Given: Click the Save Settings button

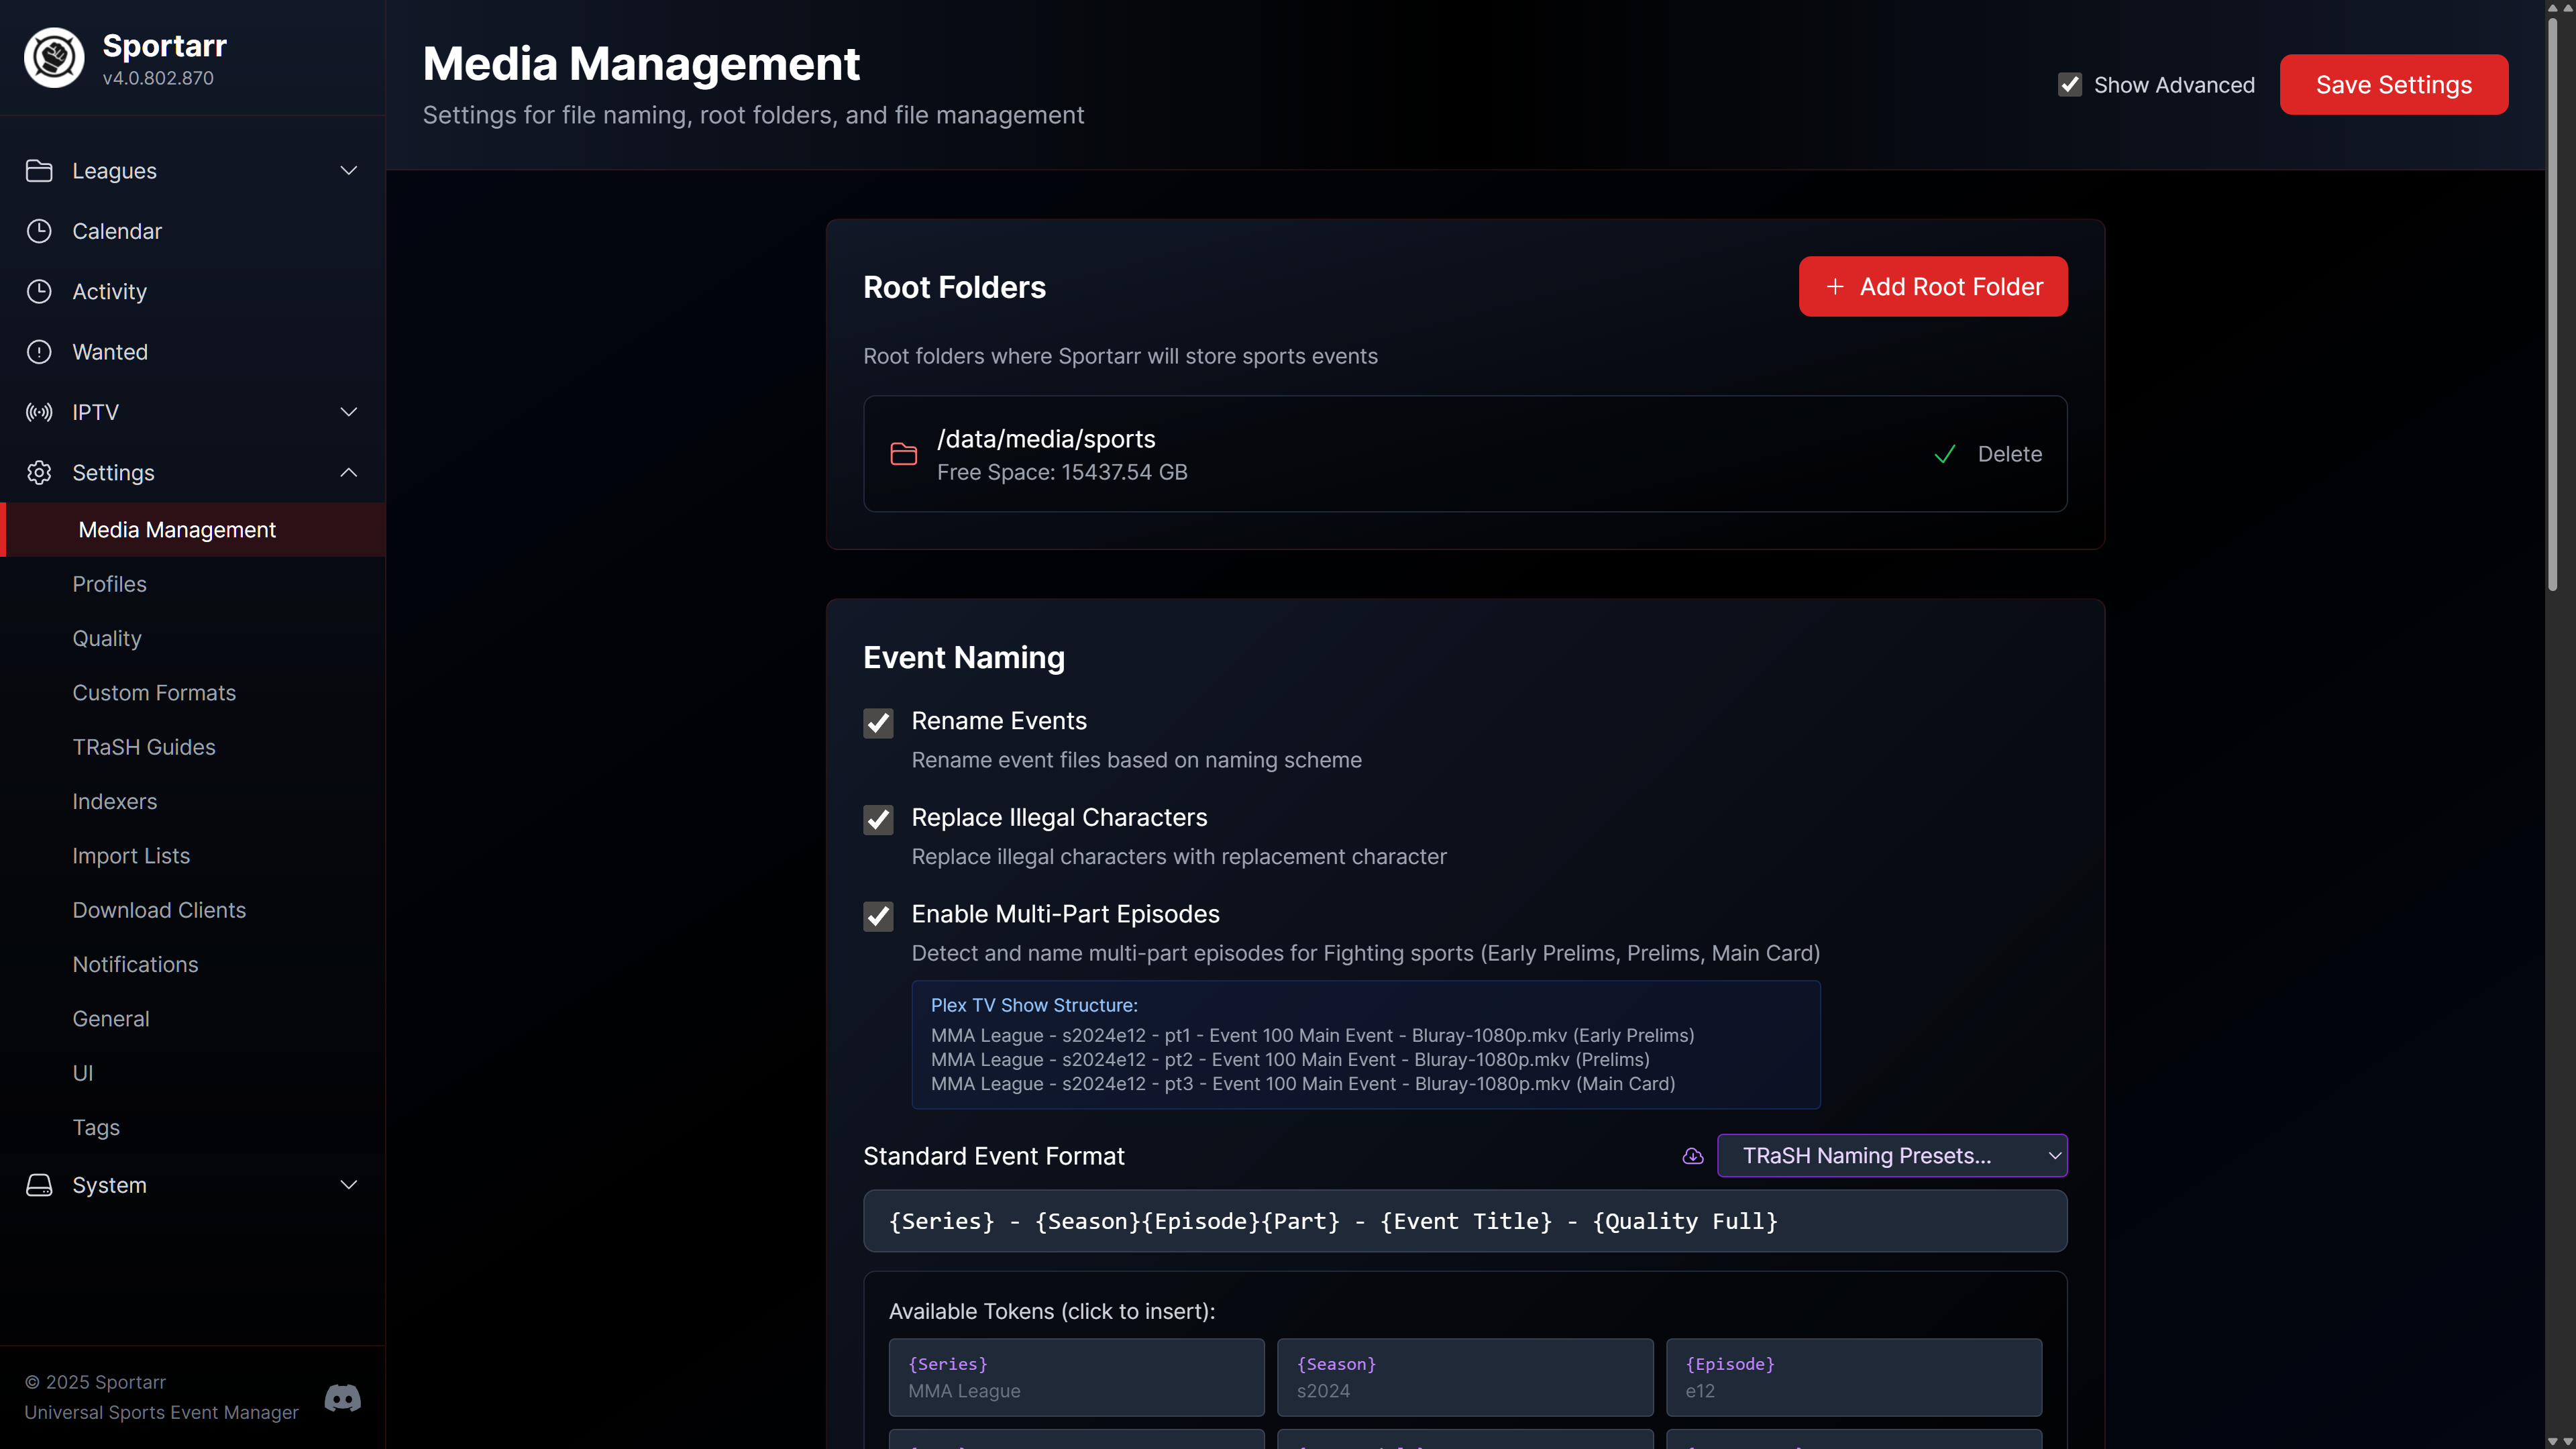Looking at the screenshot, I should point(2394,85).
